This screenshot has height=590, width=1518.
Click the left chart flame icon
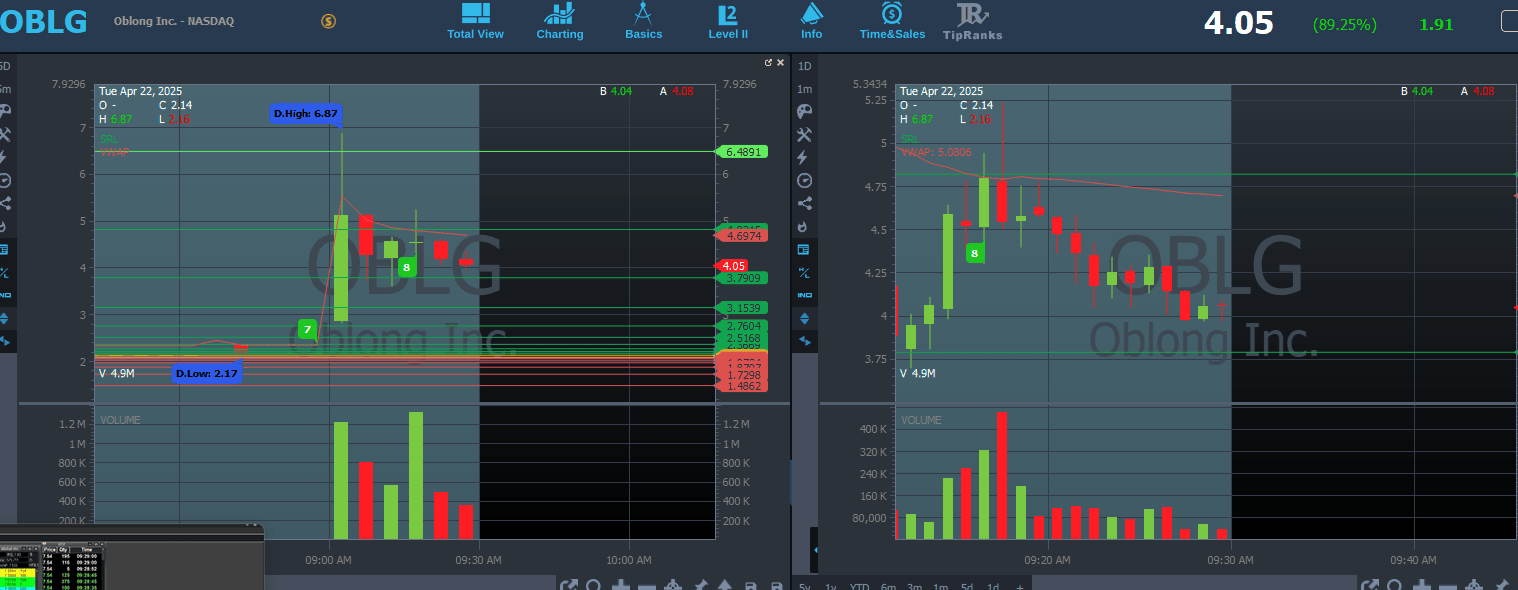(4, 226)
